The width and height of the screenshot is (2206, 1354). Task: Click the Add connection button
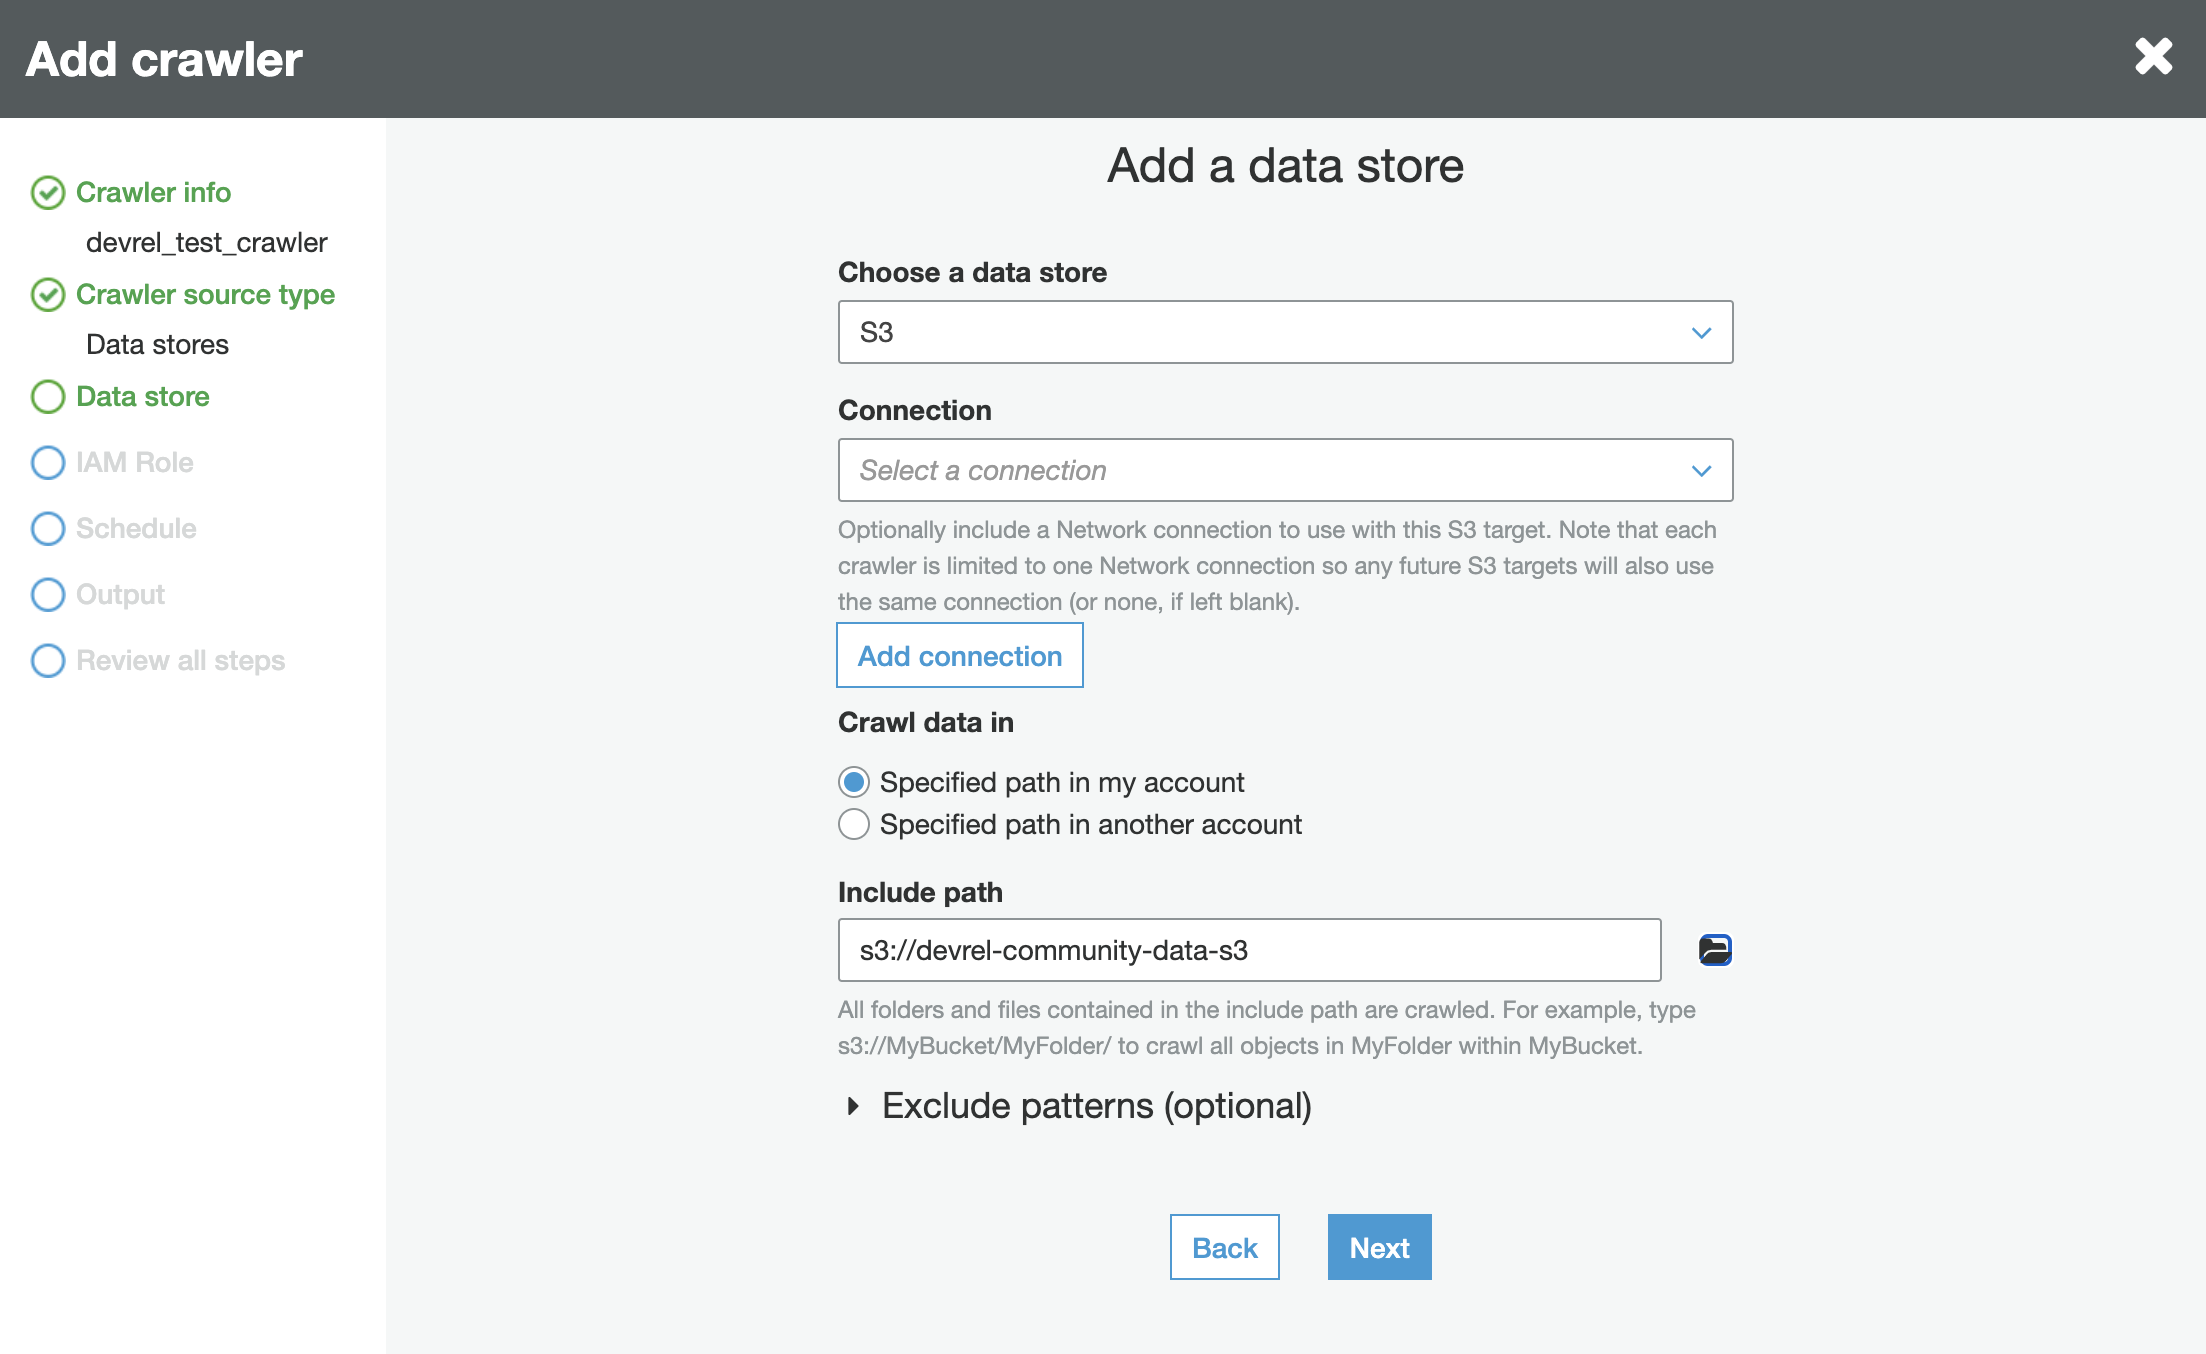(x=959, y=656)
